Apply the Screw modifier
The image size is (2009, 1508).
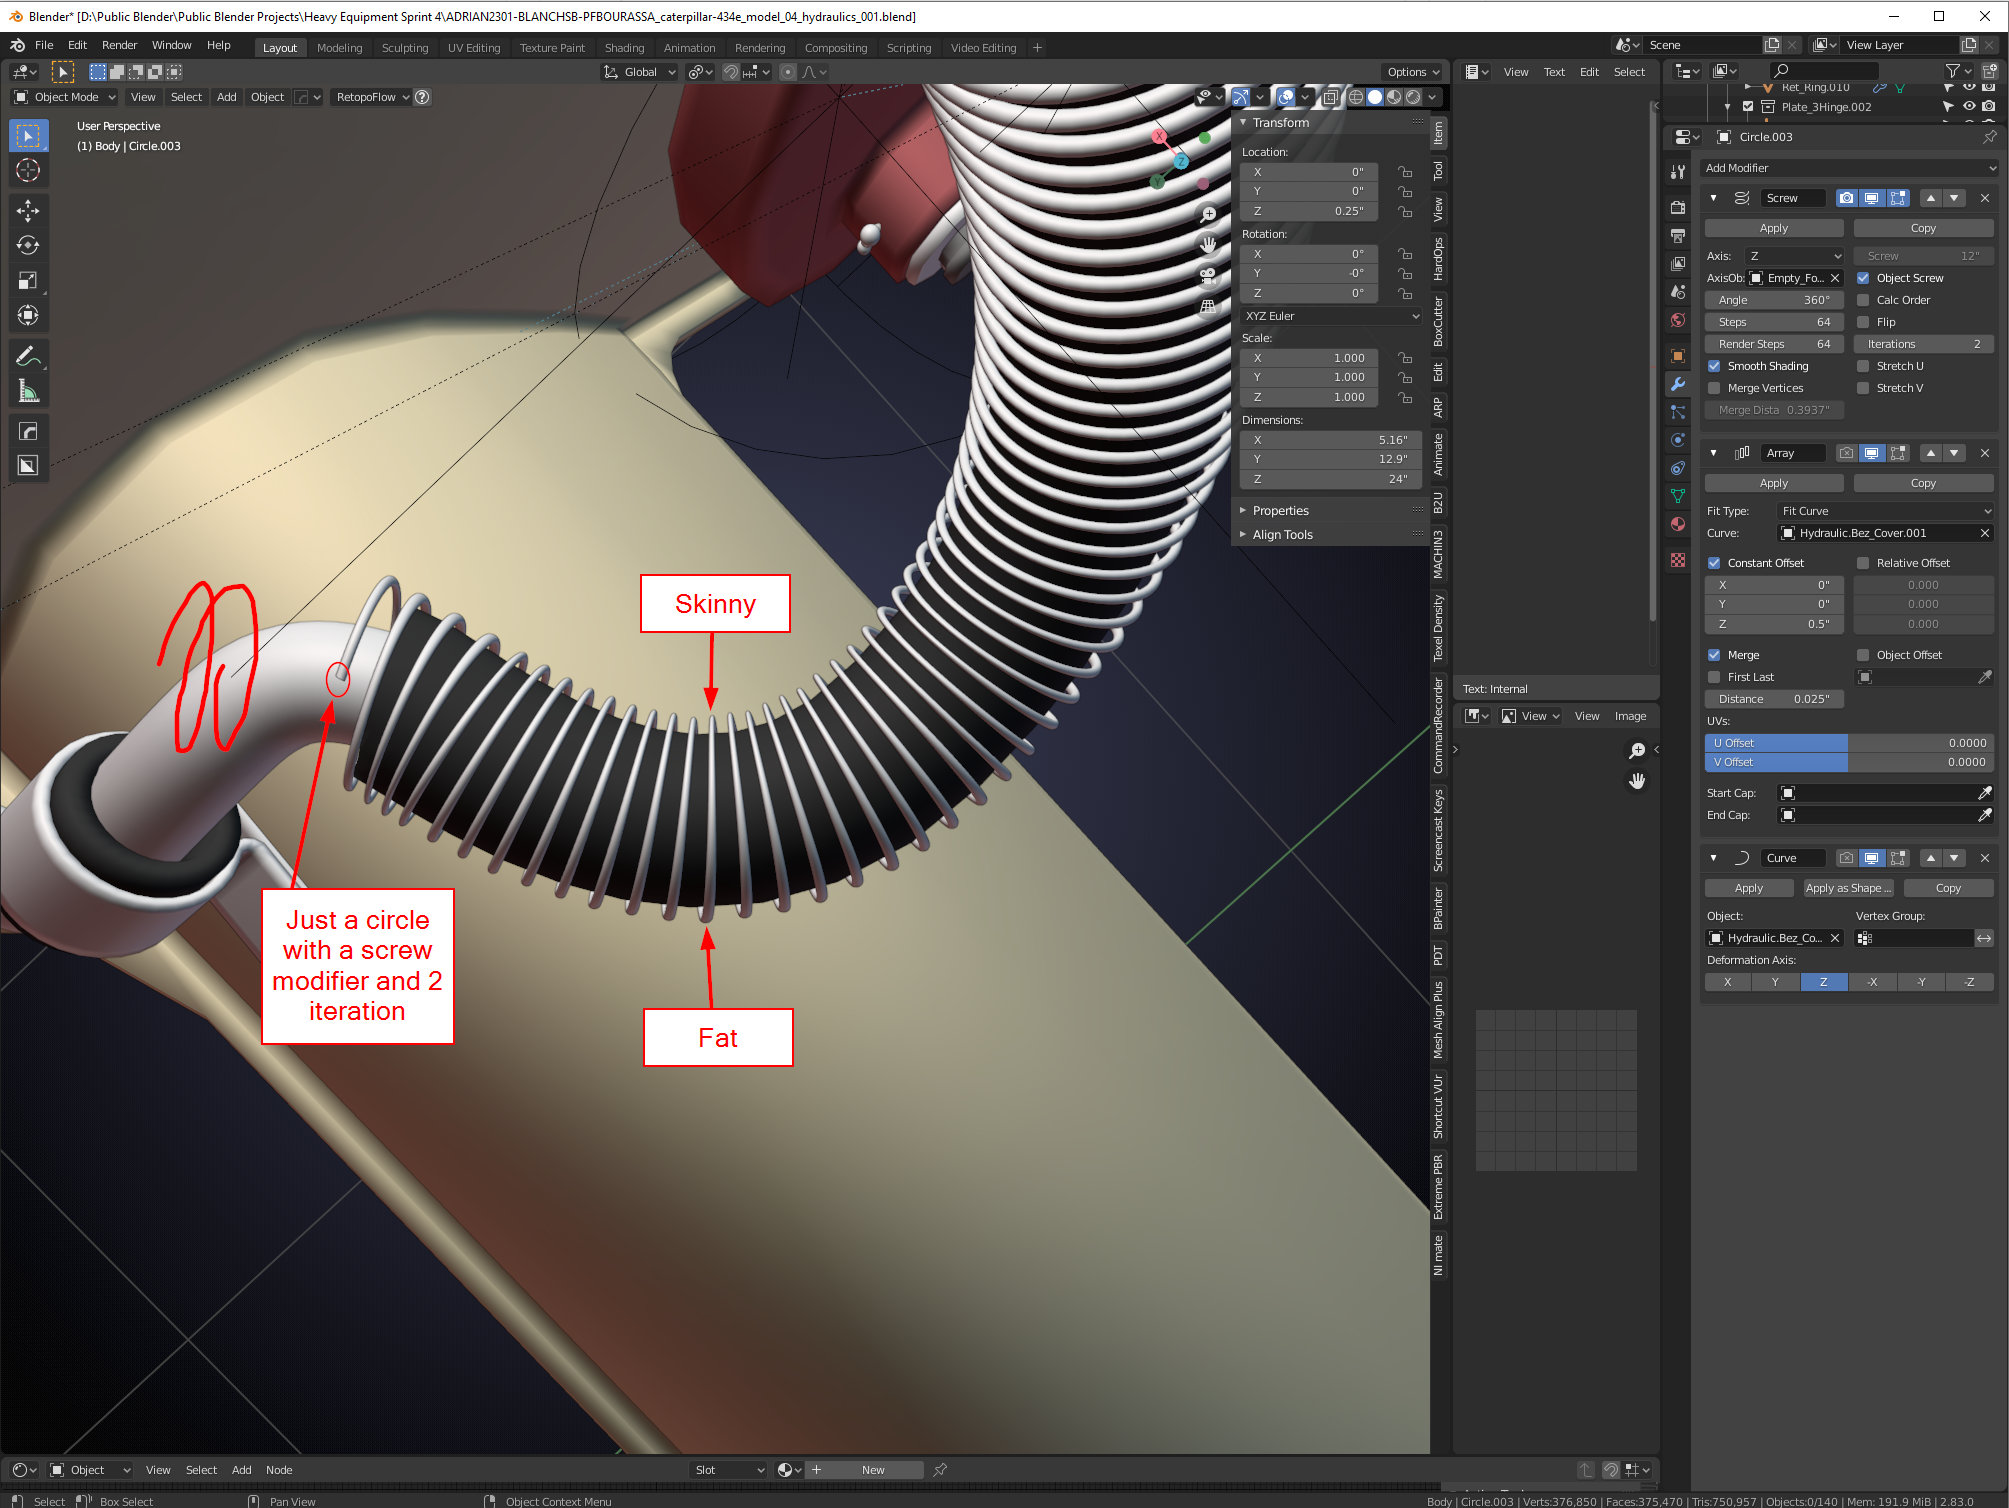tap(1773, 228)
